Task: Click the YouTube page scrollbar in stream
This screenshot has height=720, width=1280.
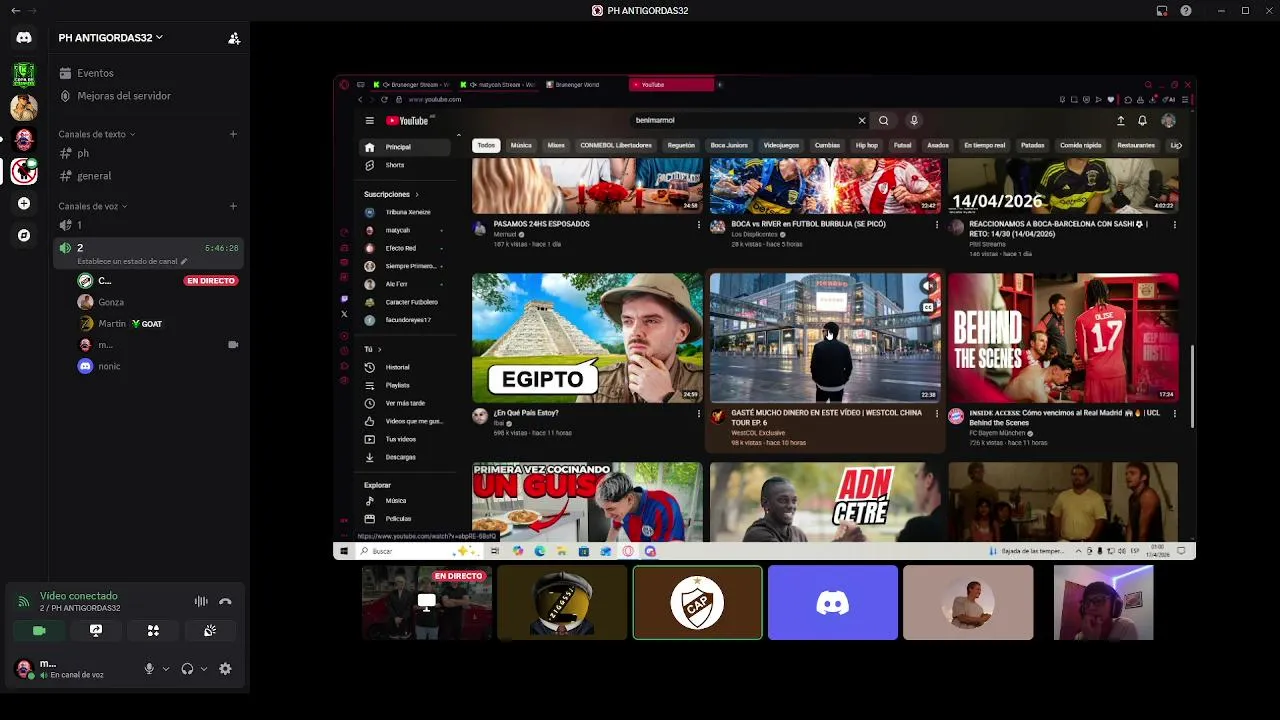Action: click(1192, 385)
